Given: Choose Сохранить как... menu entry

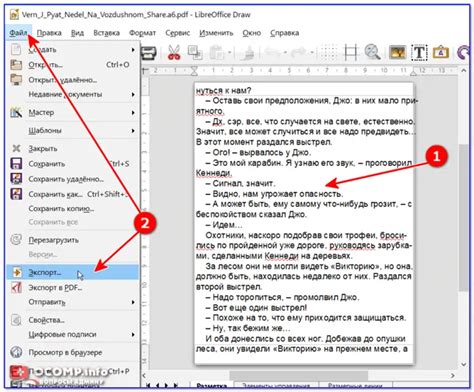Looking at the screenshot, I should 72,194.
